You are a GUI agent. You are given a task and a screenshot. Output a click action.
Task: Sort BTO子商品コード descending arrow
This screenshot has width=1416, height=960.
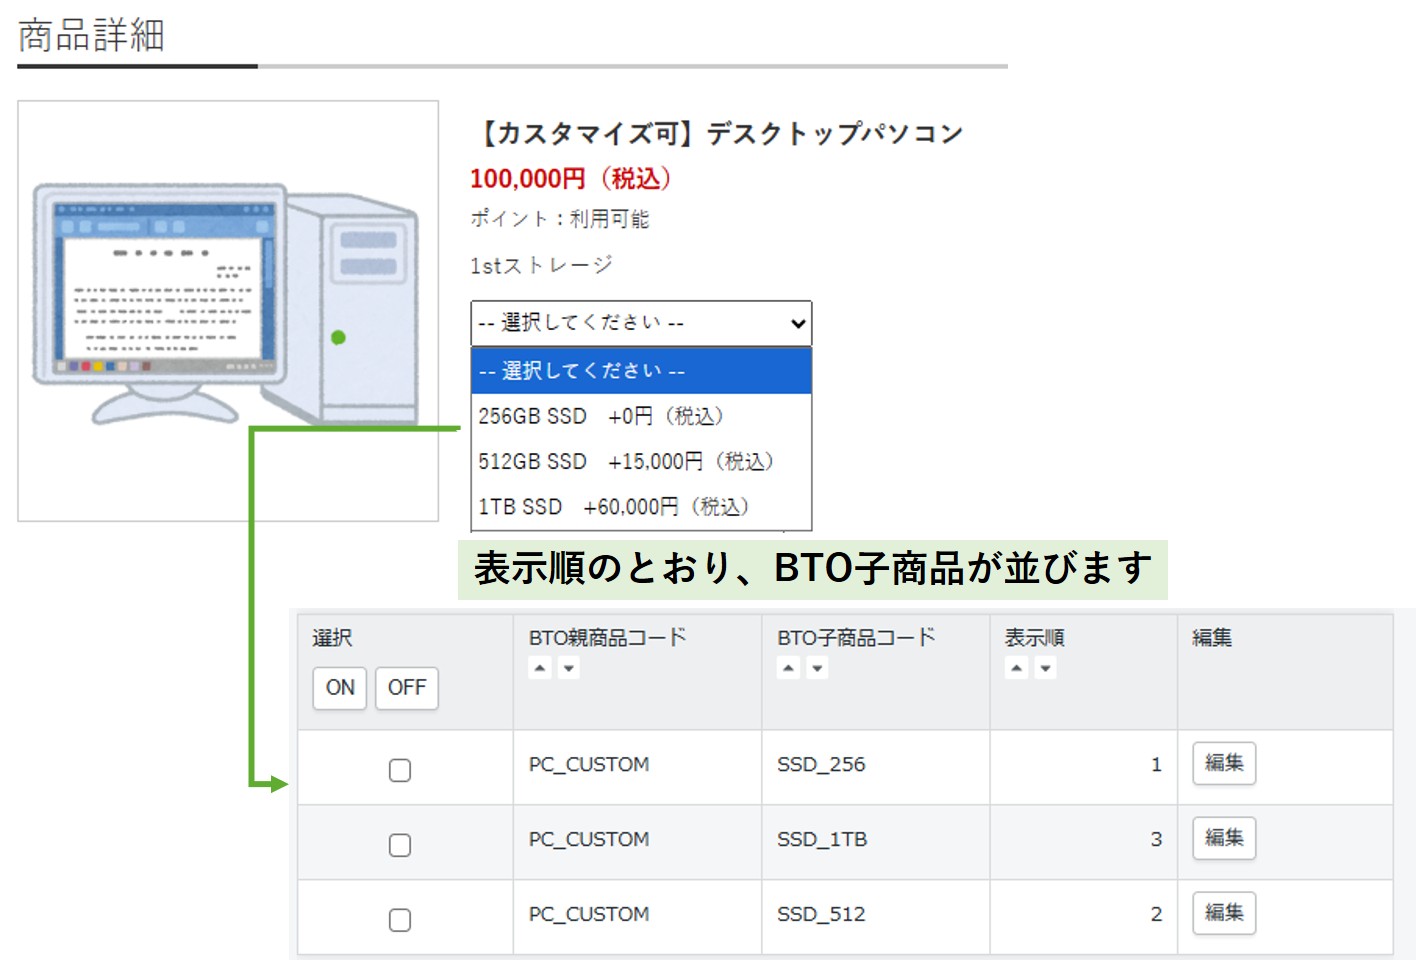tap(817, 668)
